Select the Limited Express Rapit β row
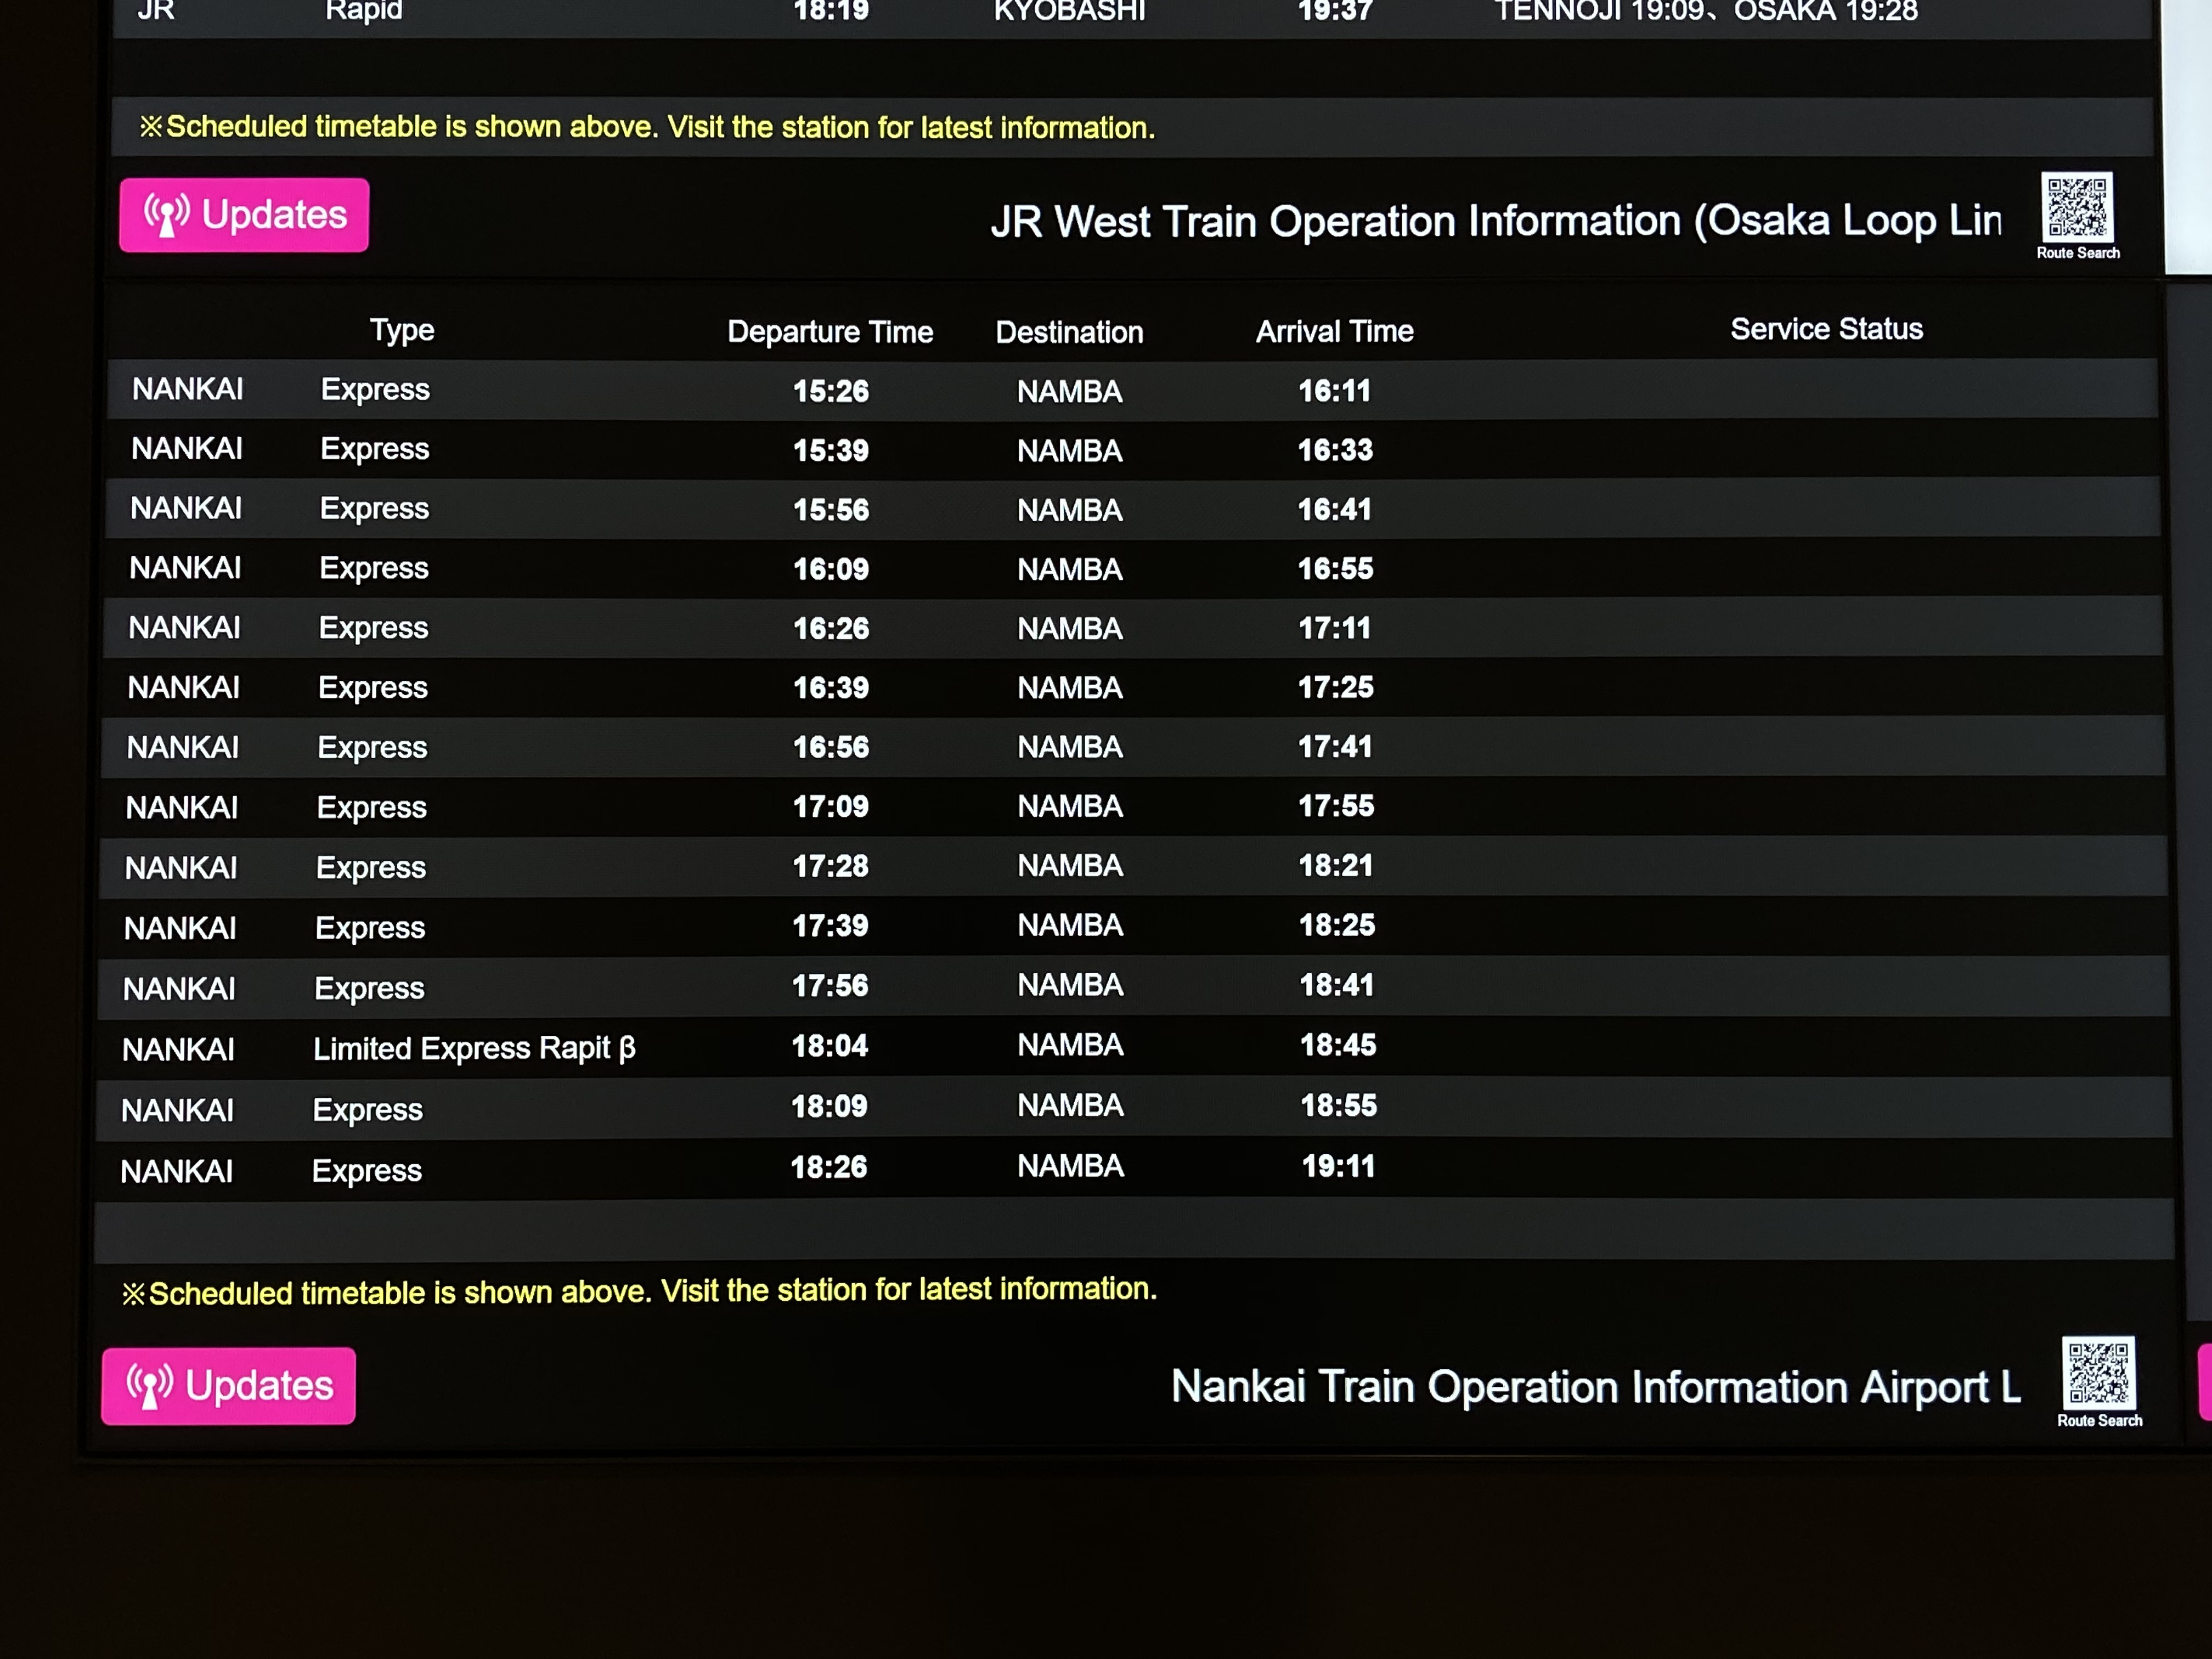 (x=474, y=1048)
